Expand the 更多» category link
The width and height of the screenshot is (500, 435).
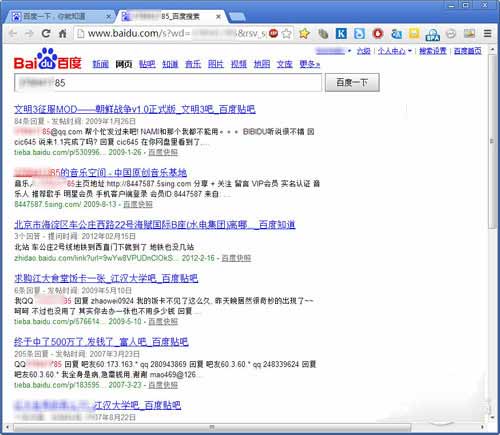[x=309, y=64]
